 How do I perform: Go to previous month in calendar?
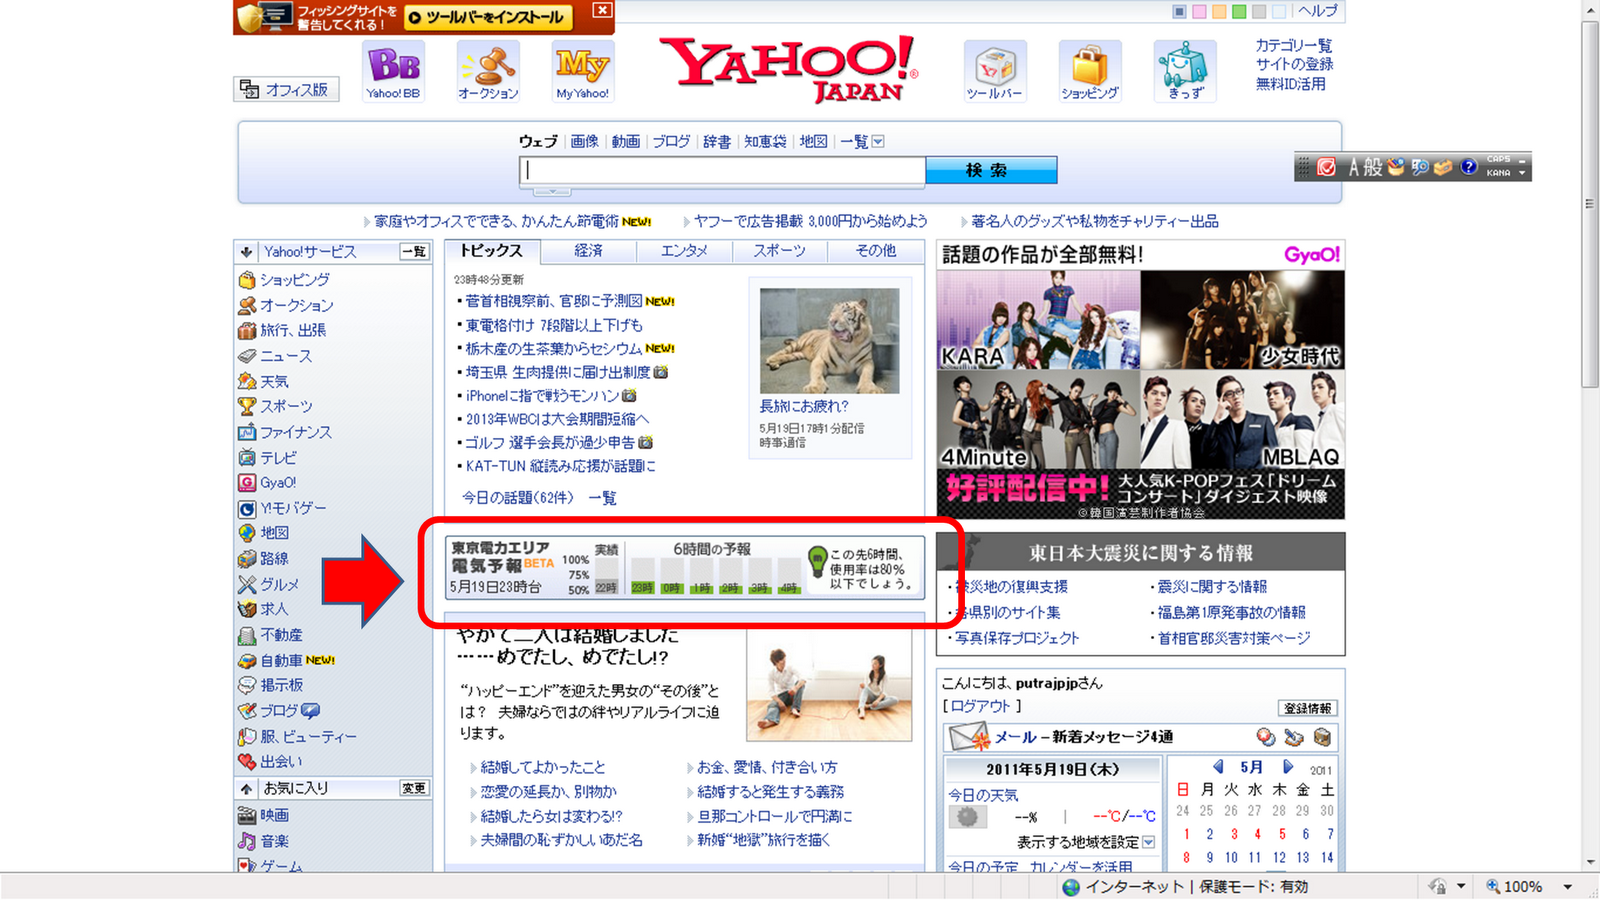click(1218, 767)
